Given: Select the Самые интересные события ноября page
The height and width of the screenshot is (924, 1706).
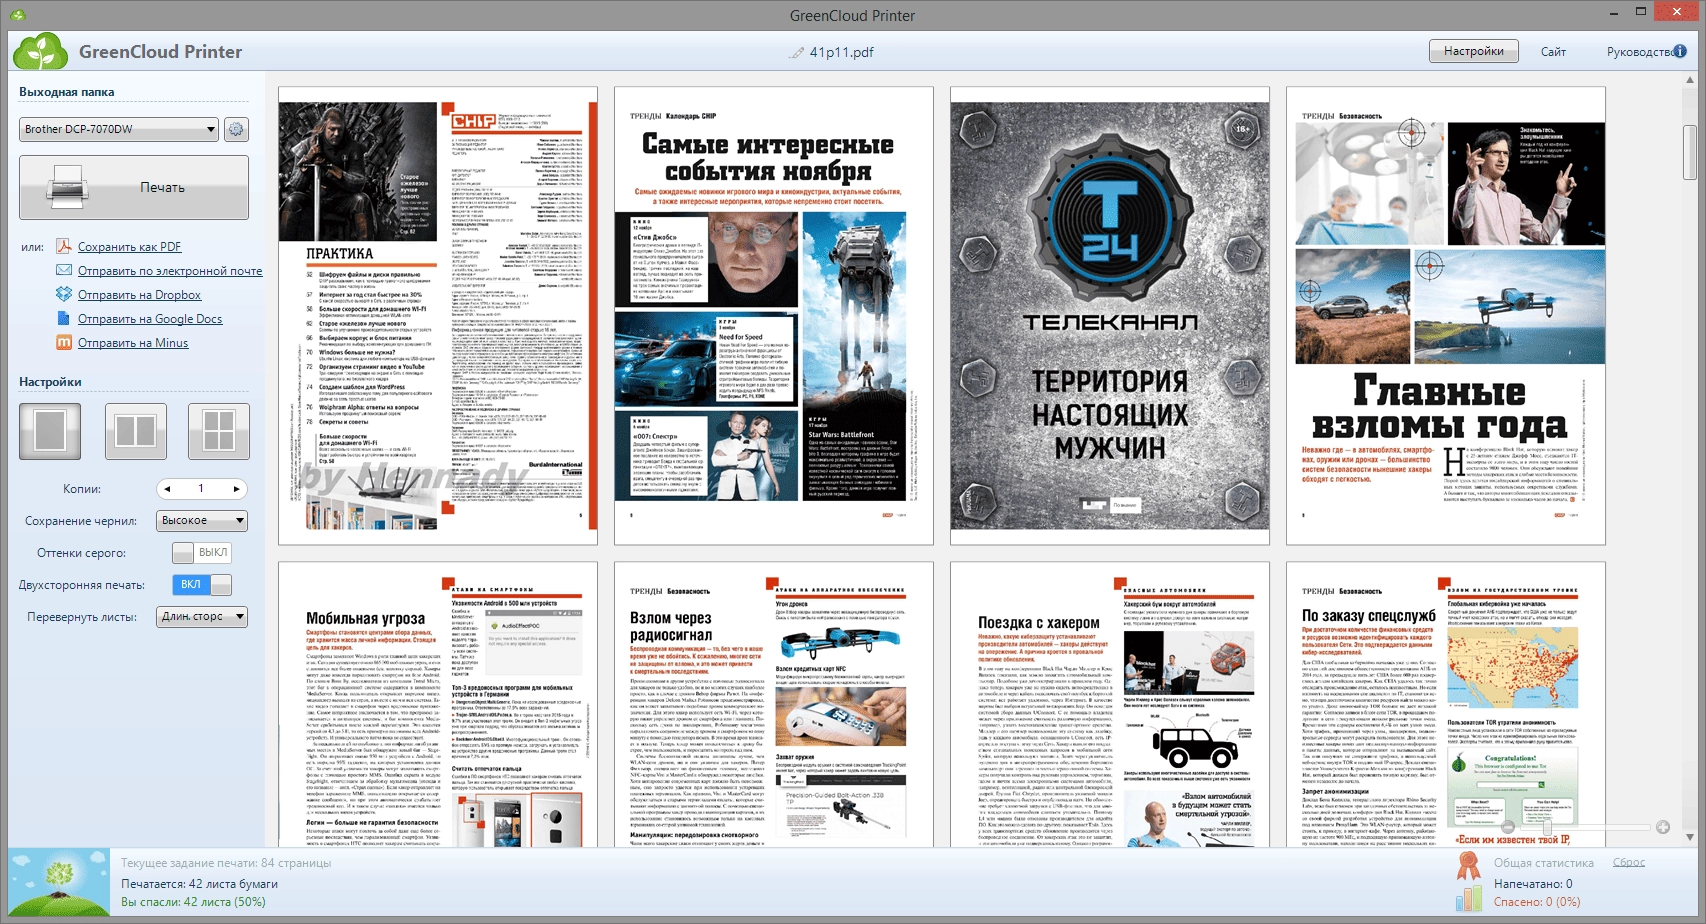Looking at the screenshot, I should click(774, 316).
